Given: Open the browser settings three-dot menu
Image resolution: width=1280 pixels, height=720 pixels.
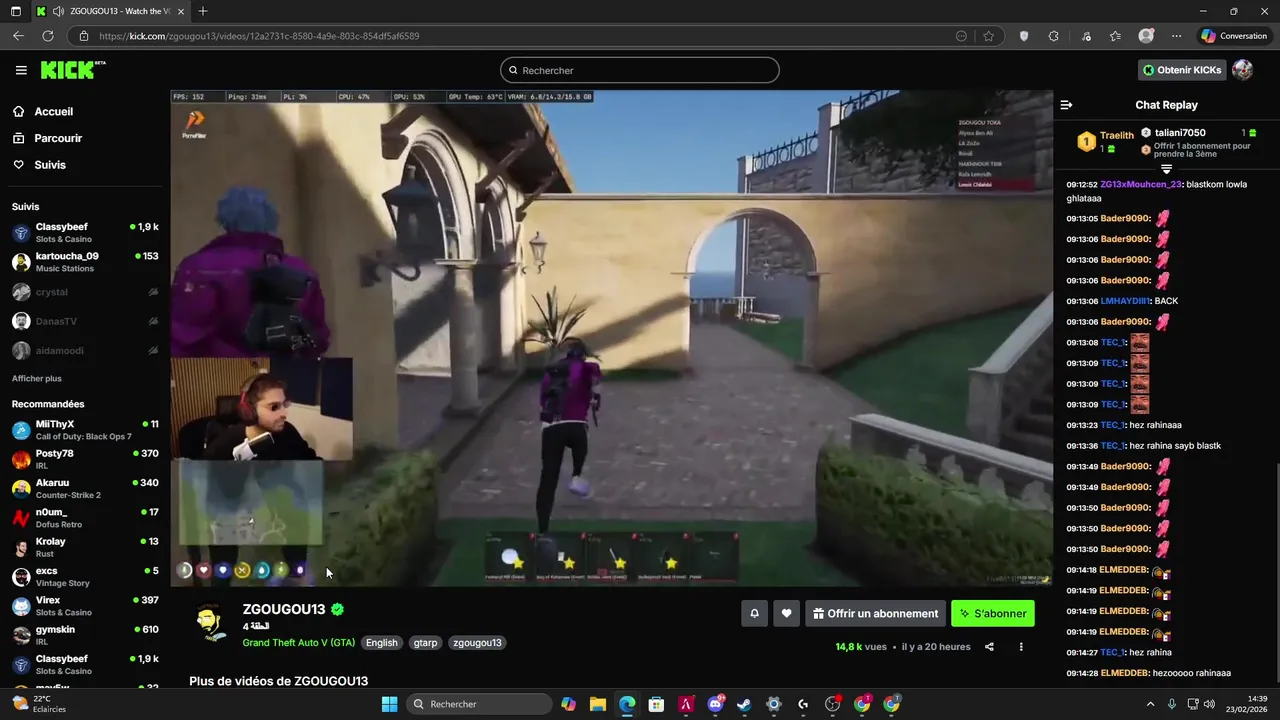Looking at the screenshot, I should [1176, 36].
